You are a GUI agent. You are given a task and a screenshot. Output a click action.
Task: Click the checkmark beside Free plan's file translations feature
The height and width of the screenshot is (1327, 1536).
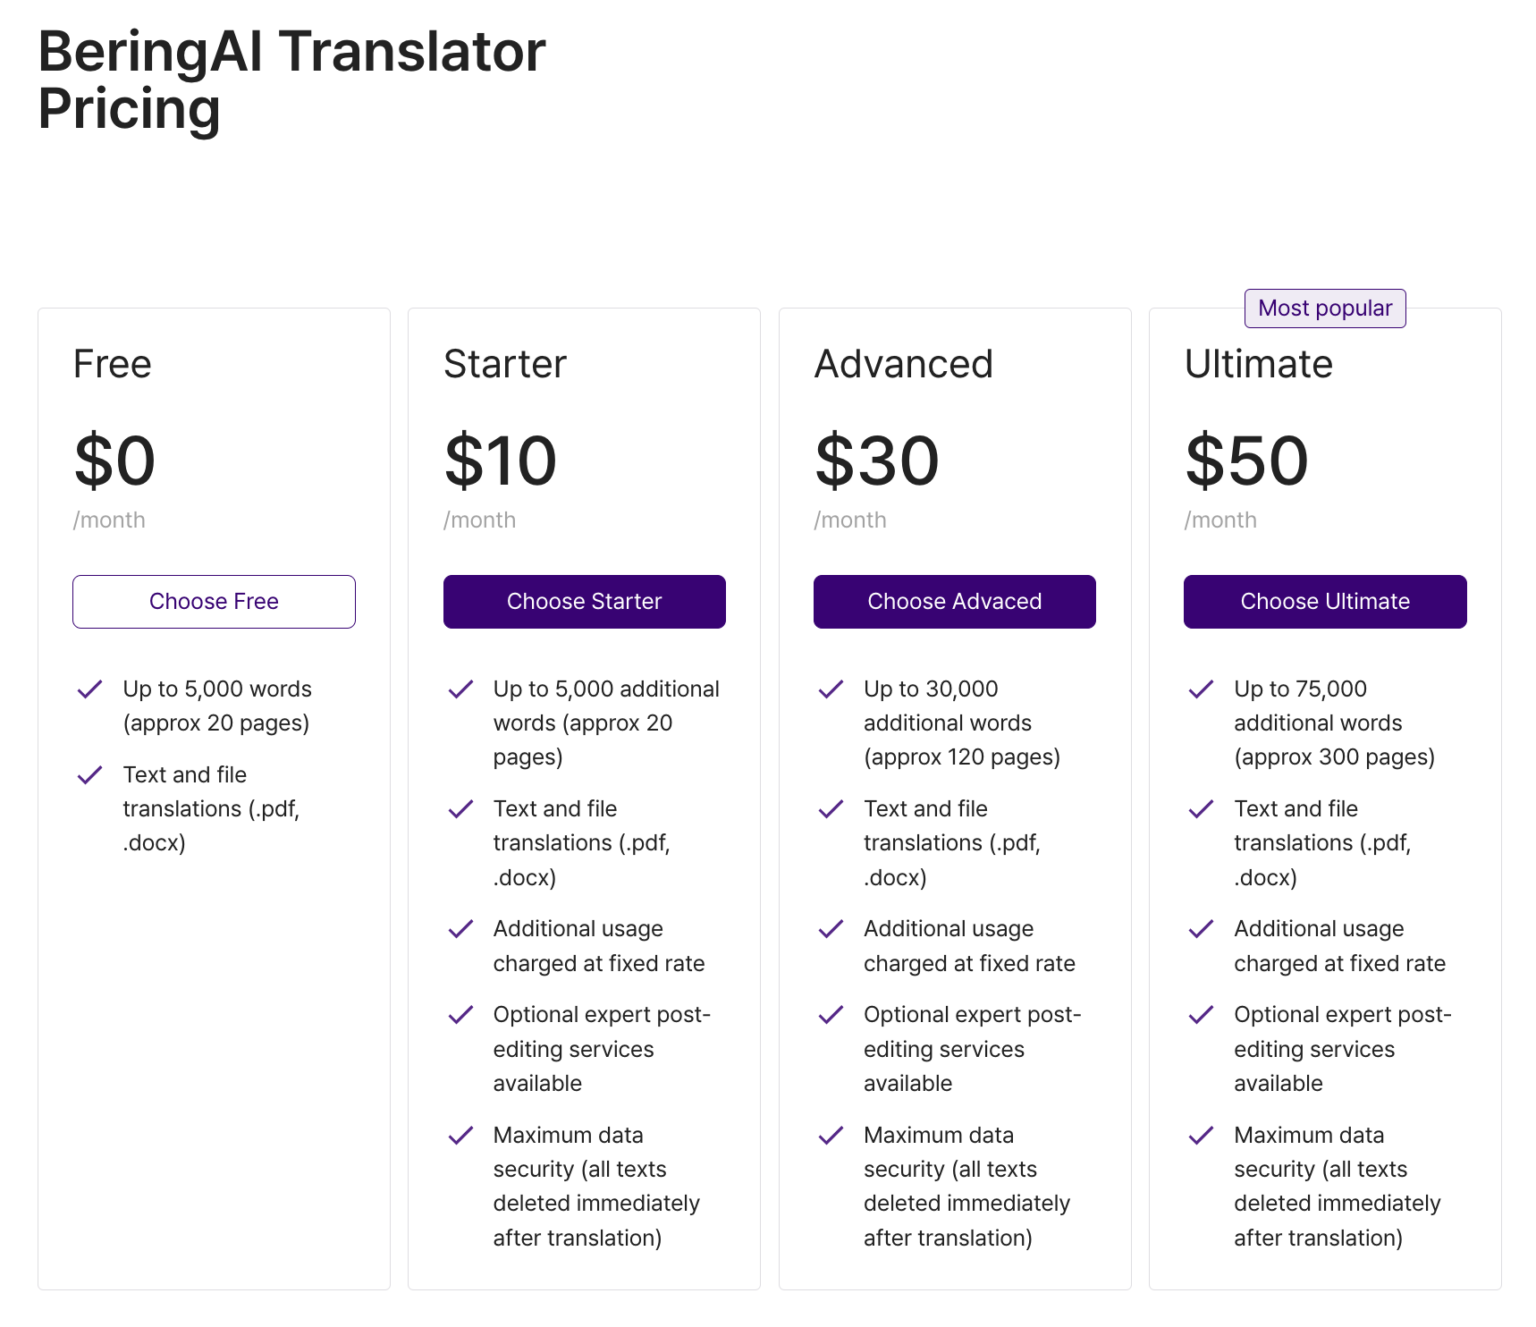point(89,775)
